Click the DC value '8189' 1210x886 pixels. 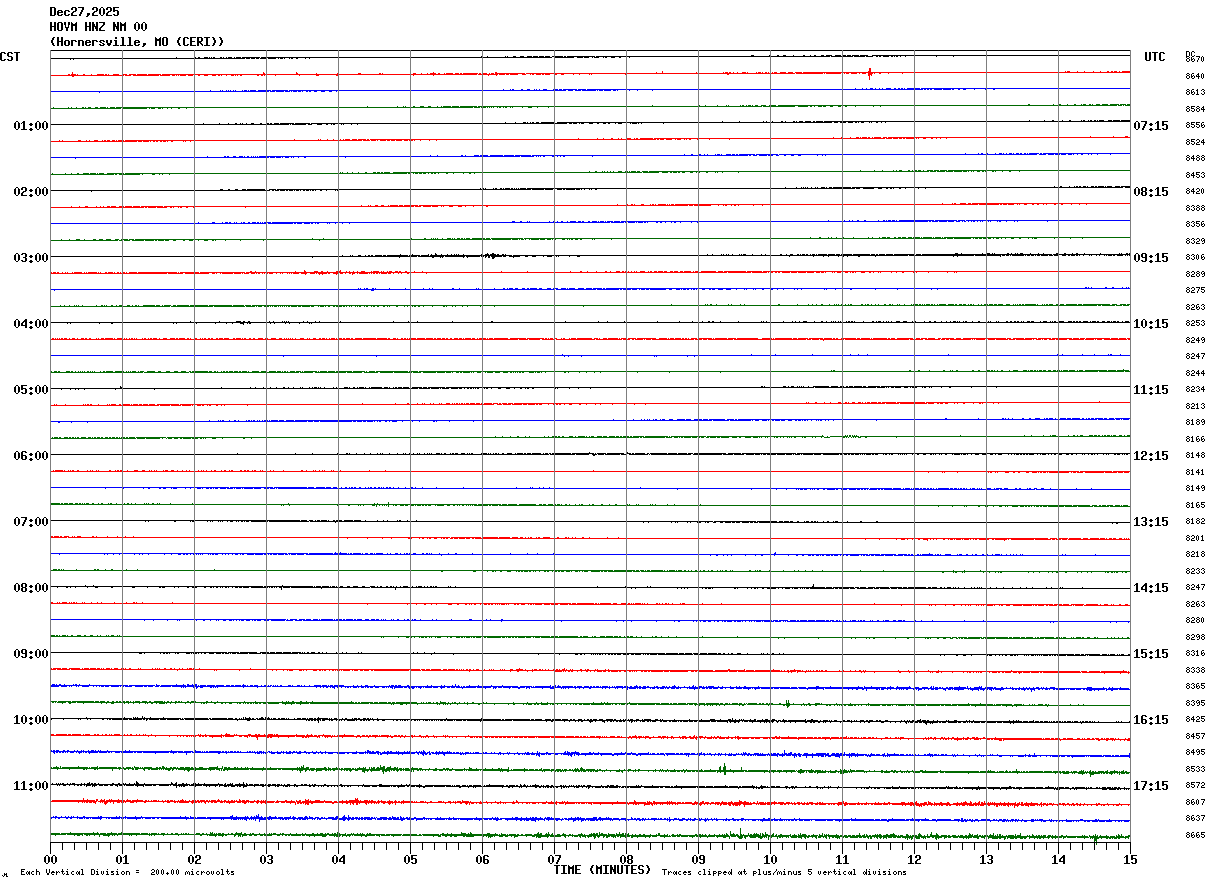click(x=1195, y=422)
